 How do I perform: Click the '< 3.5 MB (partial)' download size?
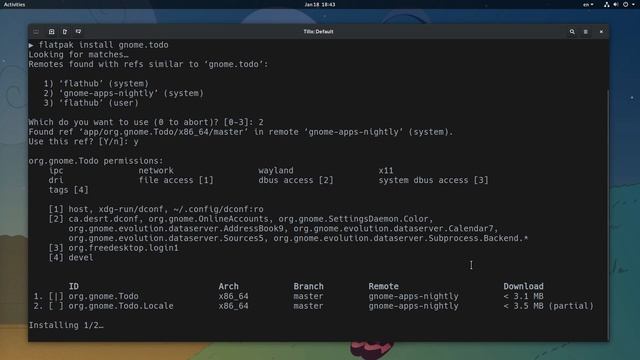pos(548,306)
